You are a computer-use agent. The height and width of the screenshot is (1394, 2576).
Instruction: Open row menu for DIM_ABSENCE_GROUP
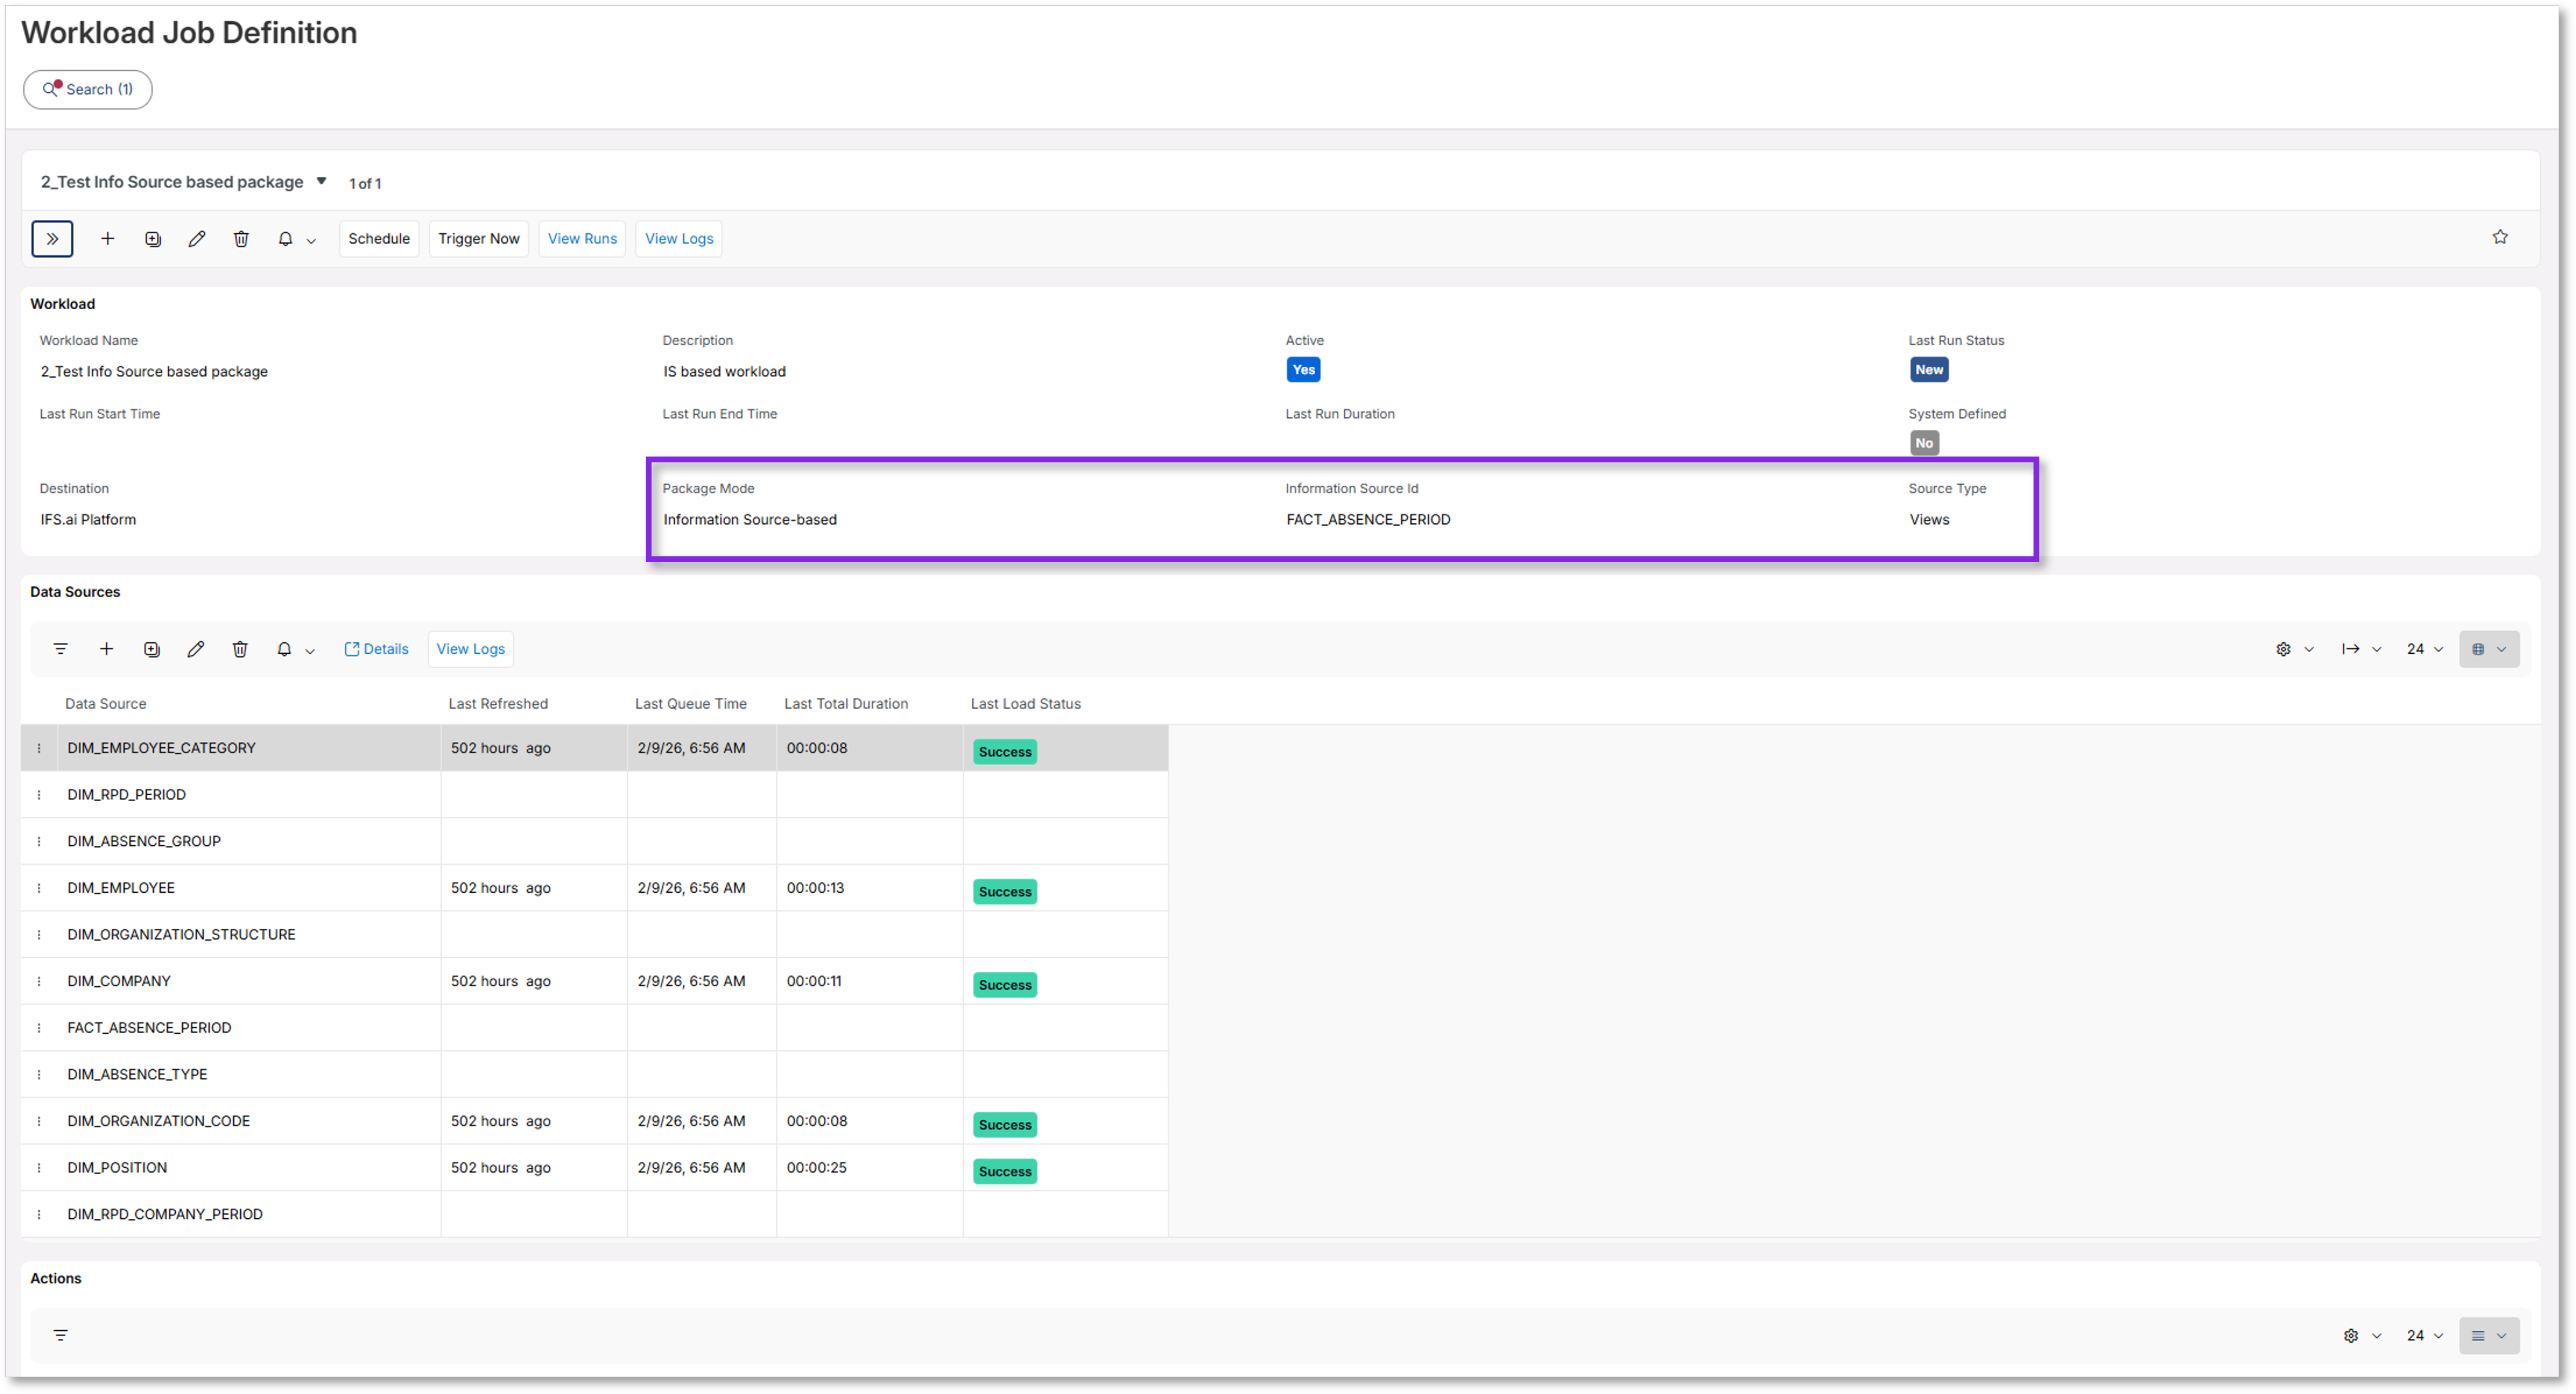39,841
